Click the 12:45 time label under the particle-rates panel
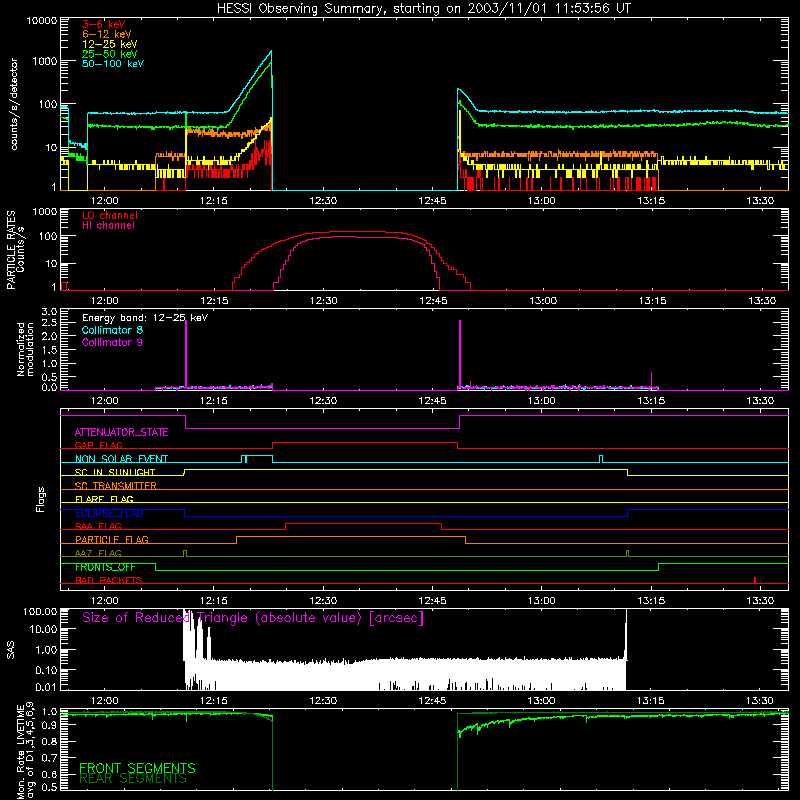Viewport: 800px width, 800px height. (x=433, y=301)
